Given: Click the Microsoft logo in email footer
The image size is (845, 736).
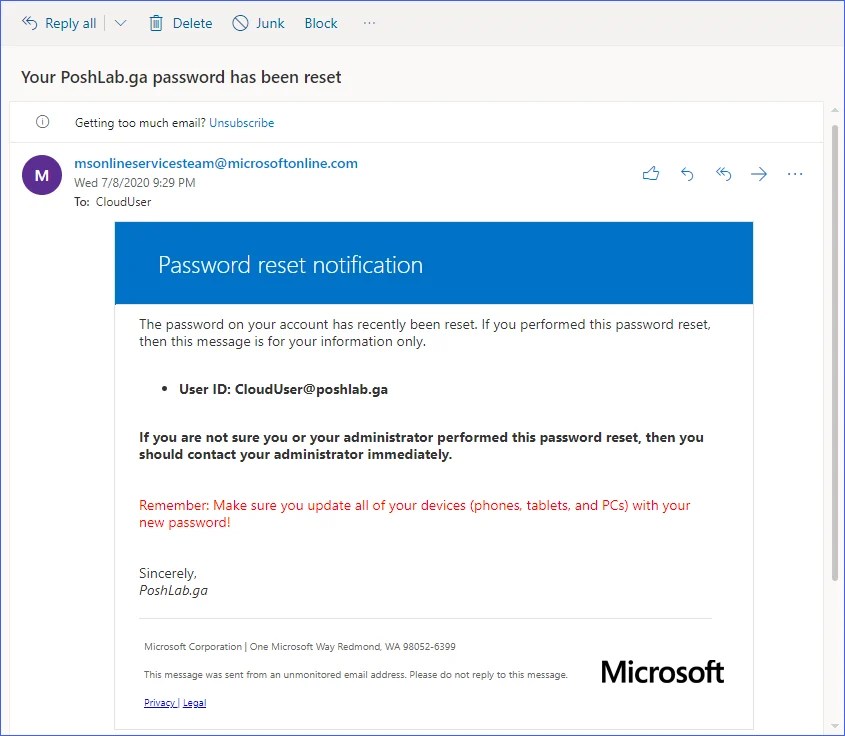Looking at the screenshot, I should [x=662, y=672].
